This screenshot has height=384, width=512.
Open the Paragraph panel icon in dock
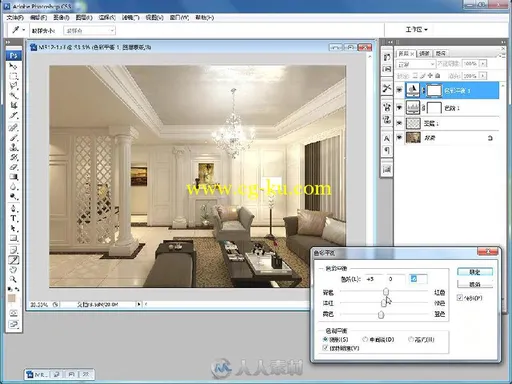pos(387,150)
